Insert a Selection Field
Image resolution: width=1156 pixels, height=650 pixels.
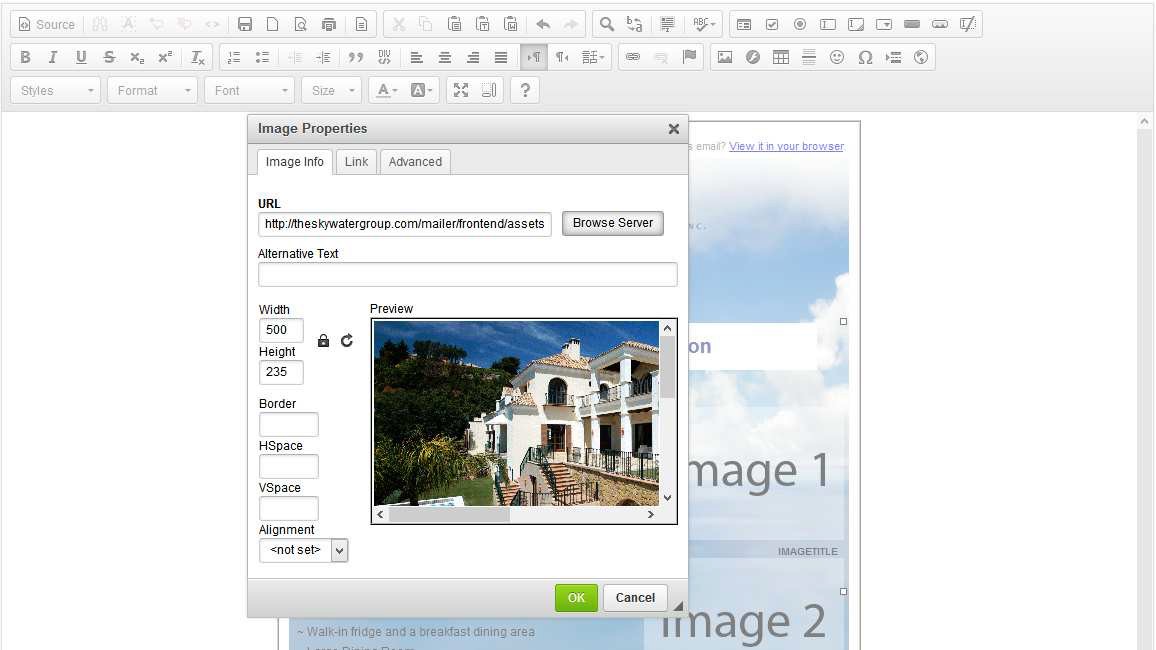(x=884, y=24)
